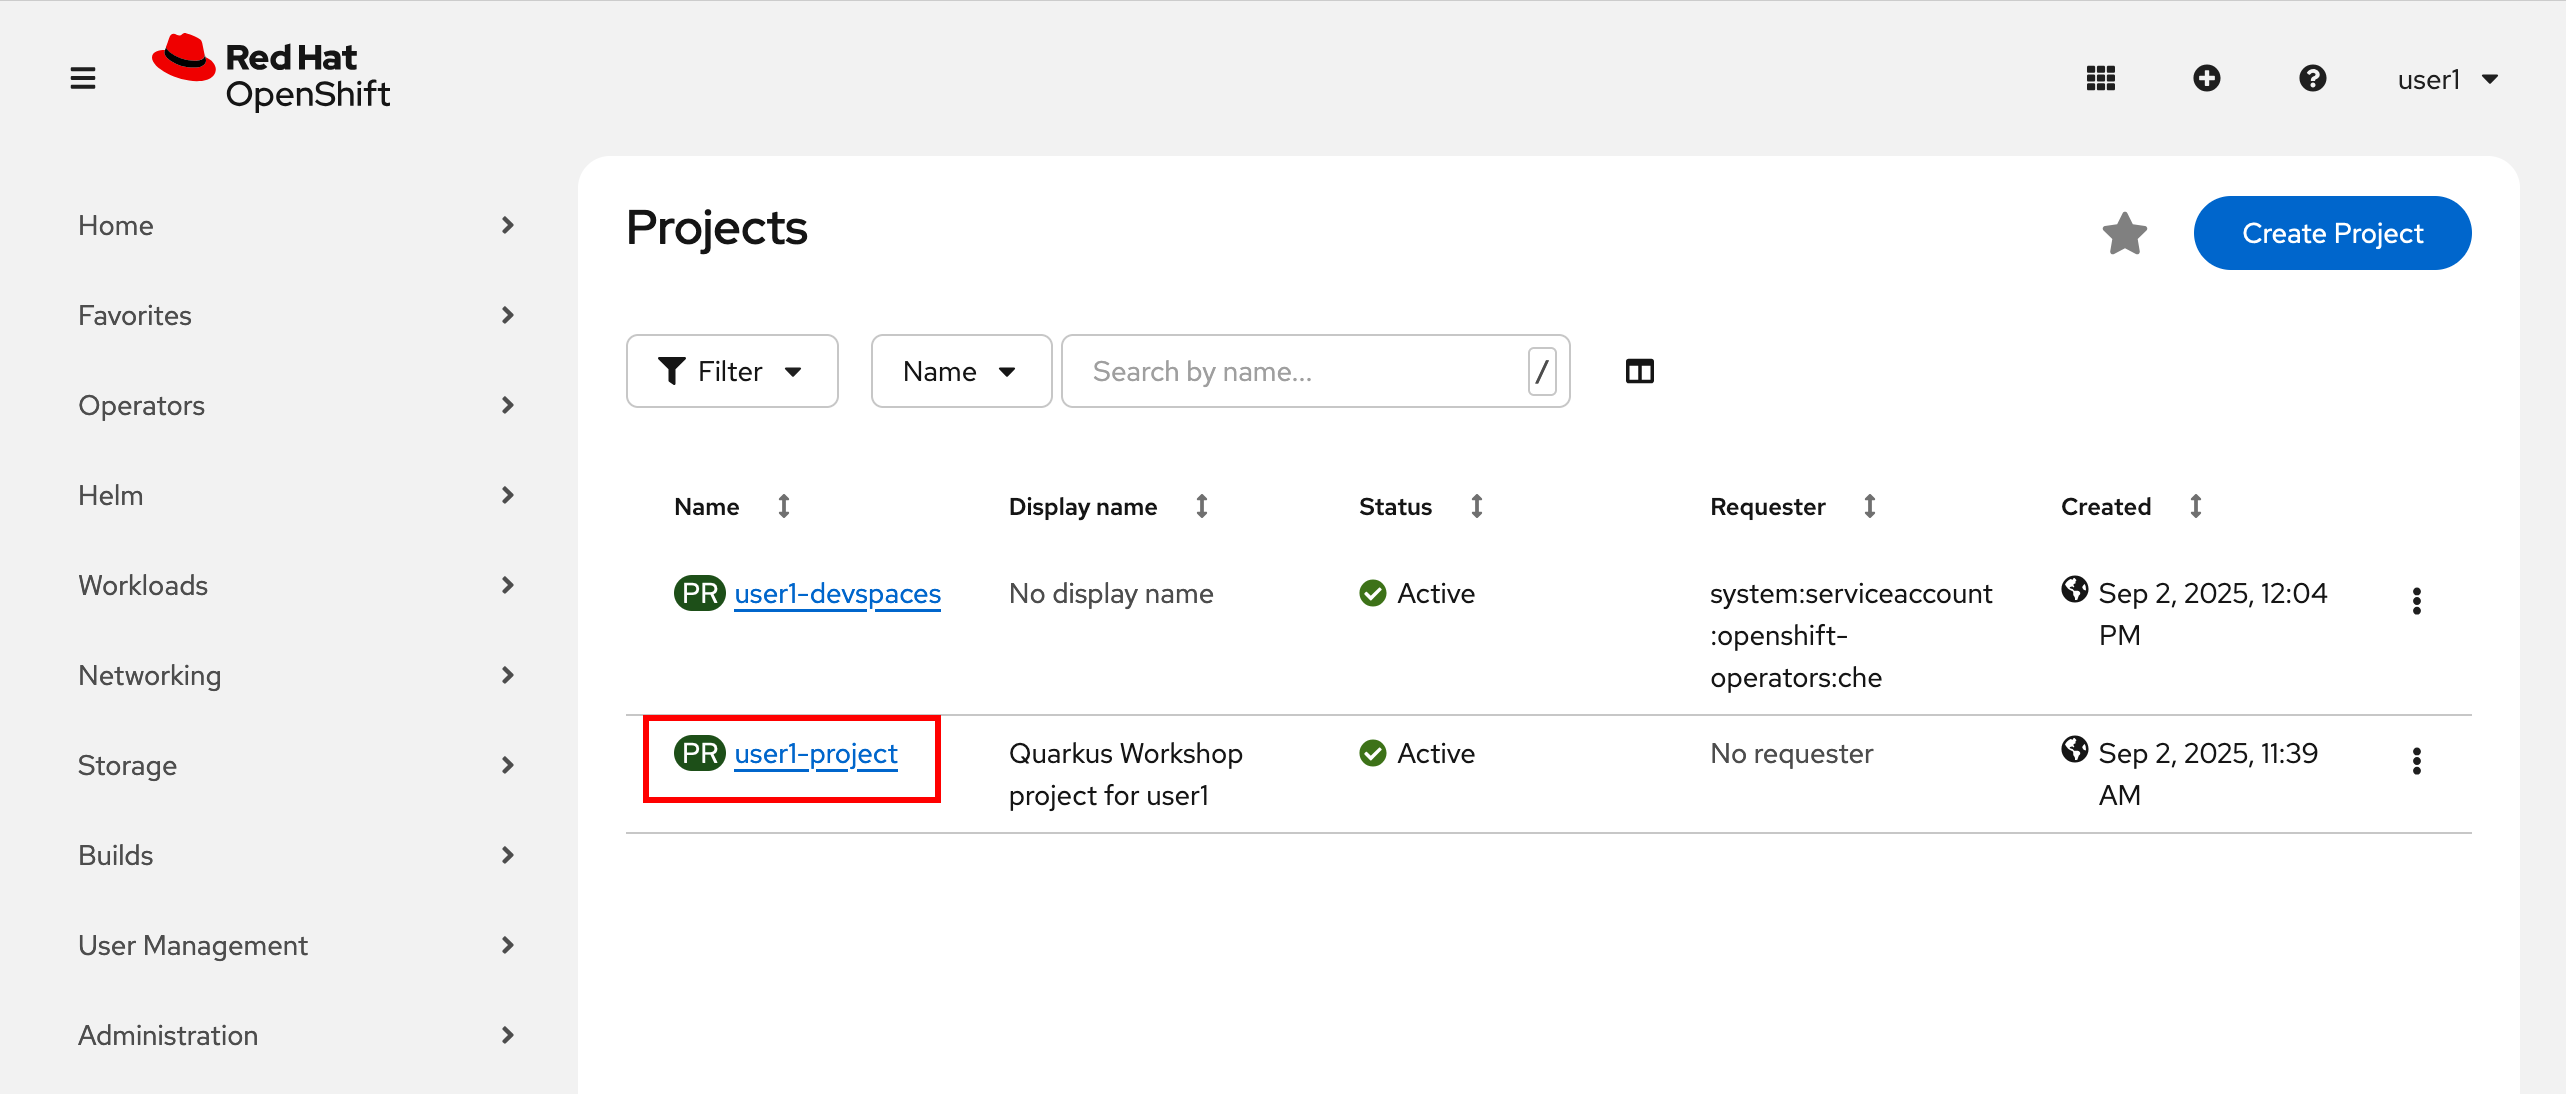2566x1094 pixels.
Task: Open the user1 account dropdown
Action: 2447,80
